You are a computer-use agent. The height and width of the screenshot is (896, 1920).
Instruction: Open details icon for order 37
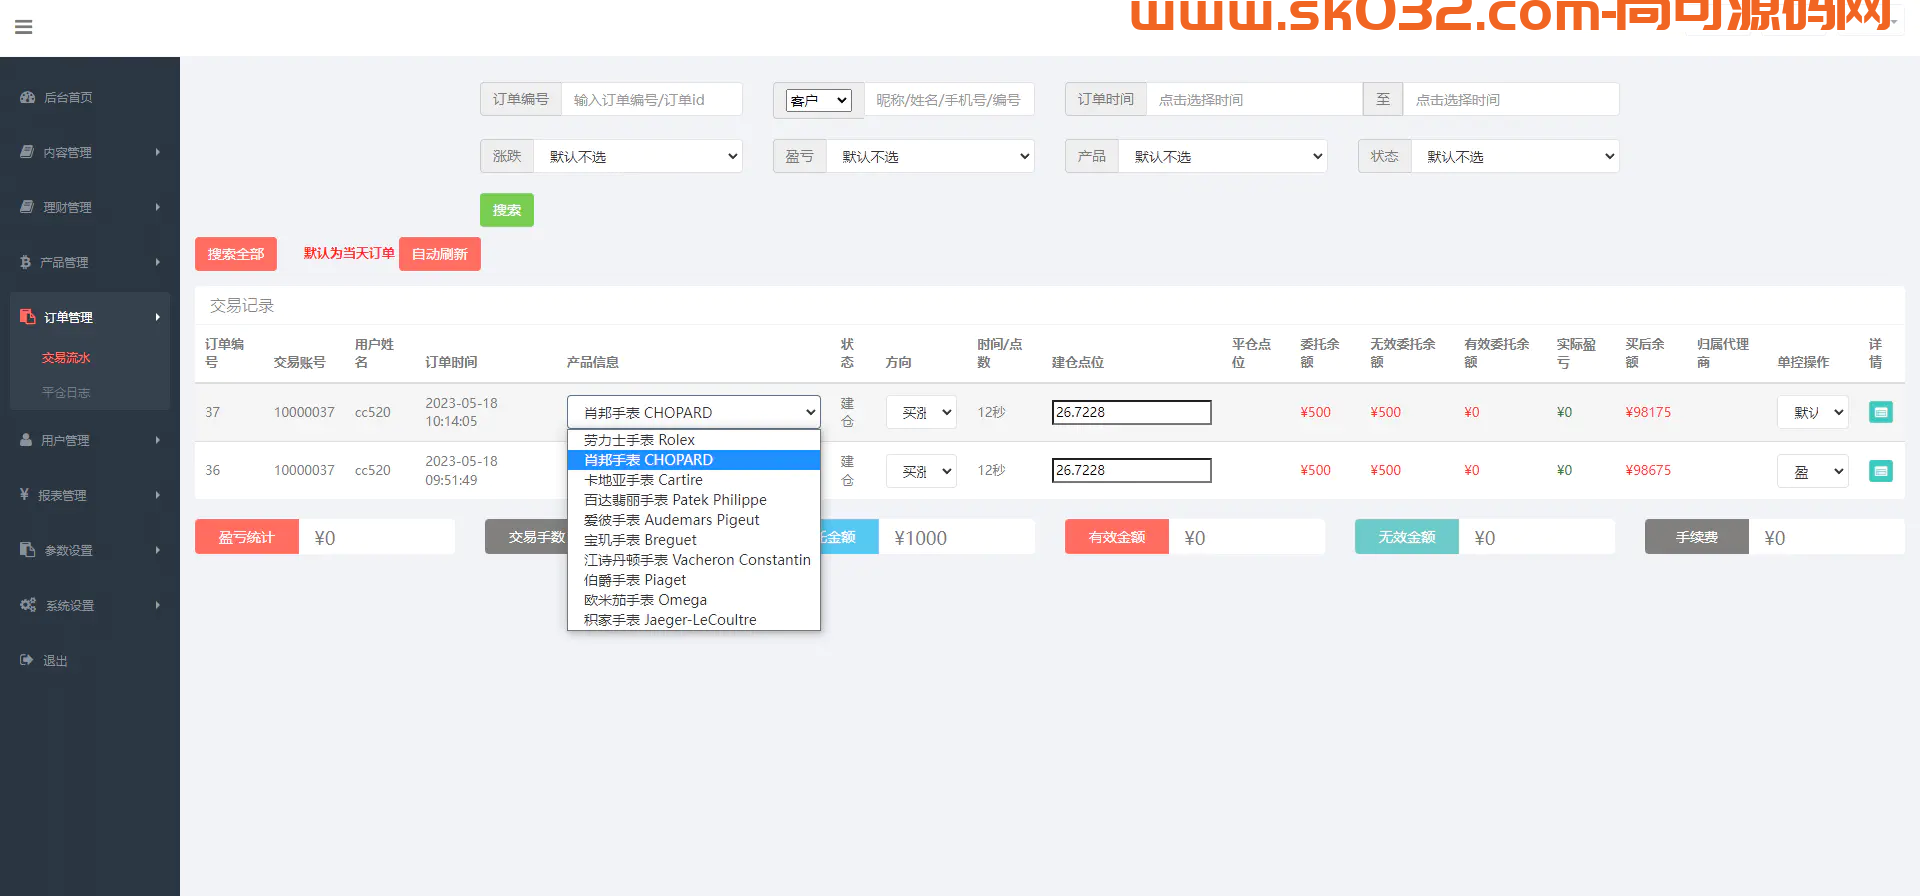tap(1880, 412)
